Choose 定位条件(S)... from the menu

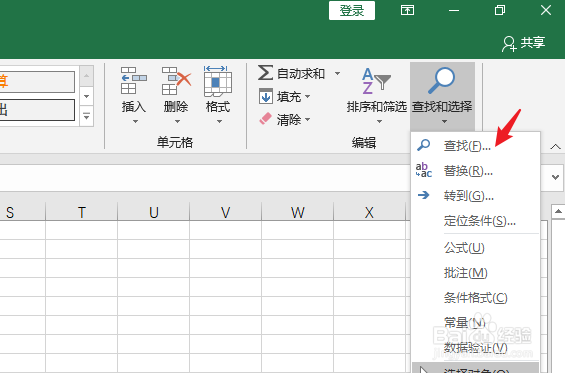tap(475, 221)
